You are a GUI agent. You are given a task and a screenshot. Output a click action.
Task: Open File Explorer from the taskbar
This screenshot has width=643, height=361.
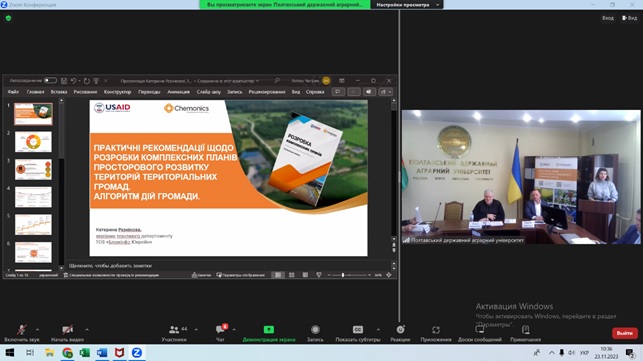point(50,353)
